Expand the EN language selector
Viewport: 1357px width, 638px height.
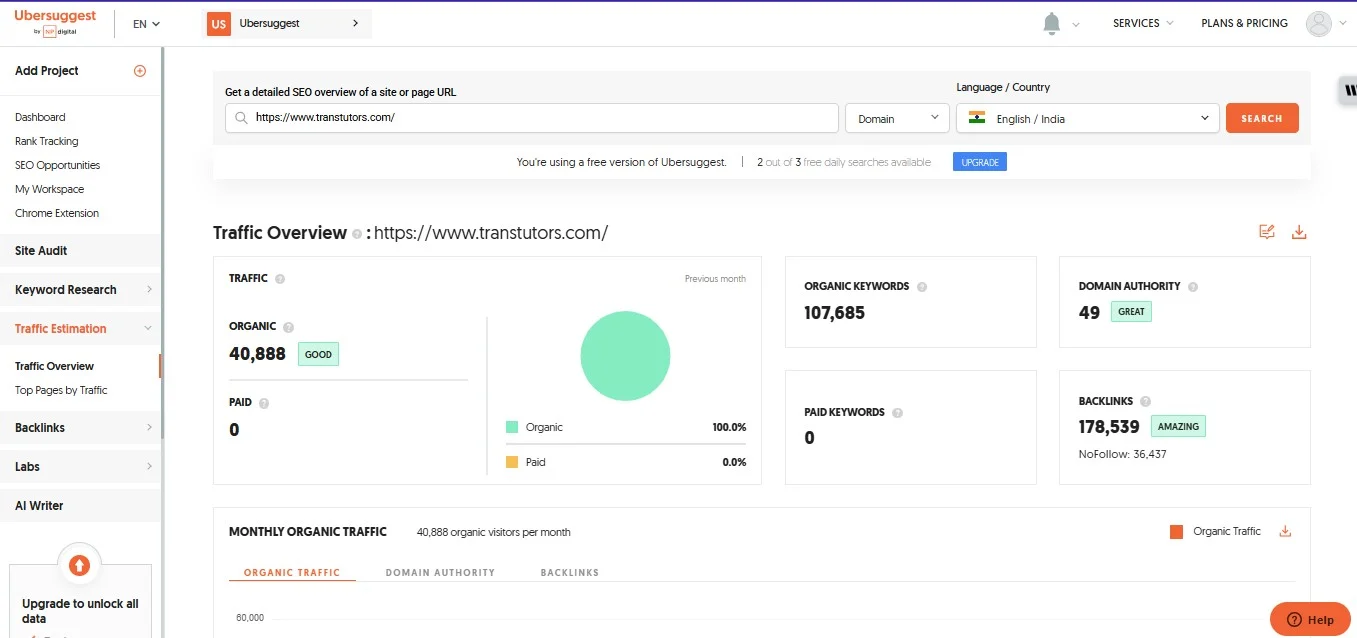[146, 24]
